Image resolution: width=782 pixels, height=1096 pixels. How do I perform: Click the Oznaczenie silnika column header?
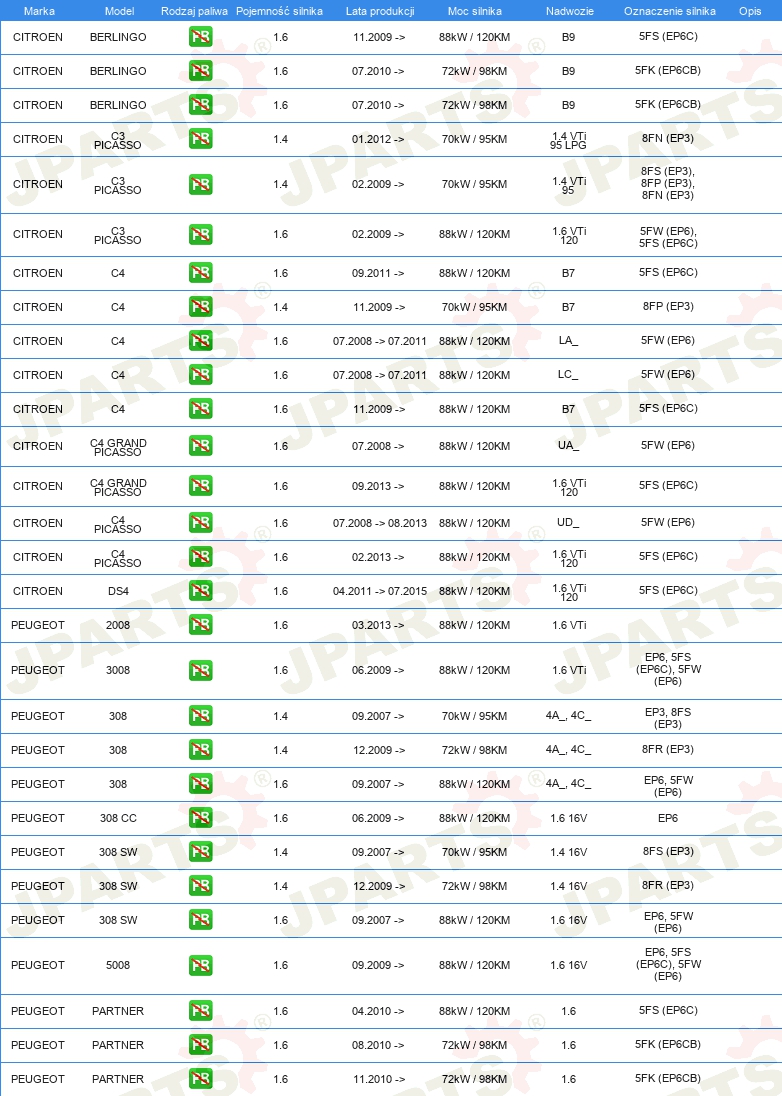click(x=669, y=11)
